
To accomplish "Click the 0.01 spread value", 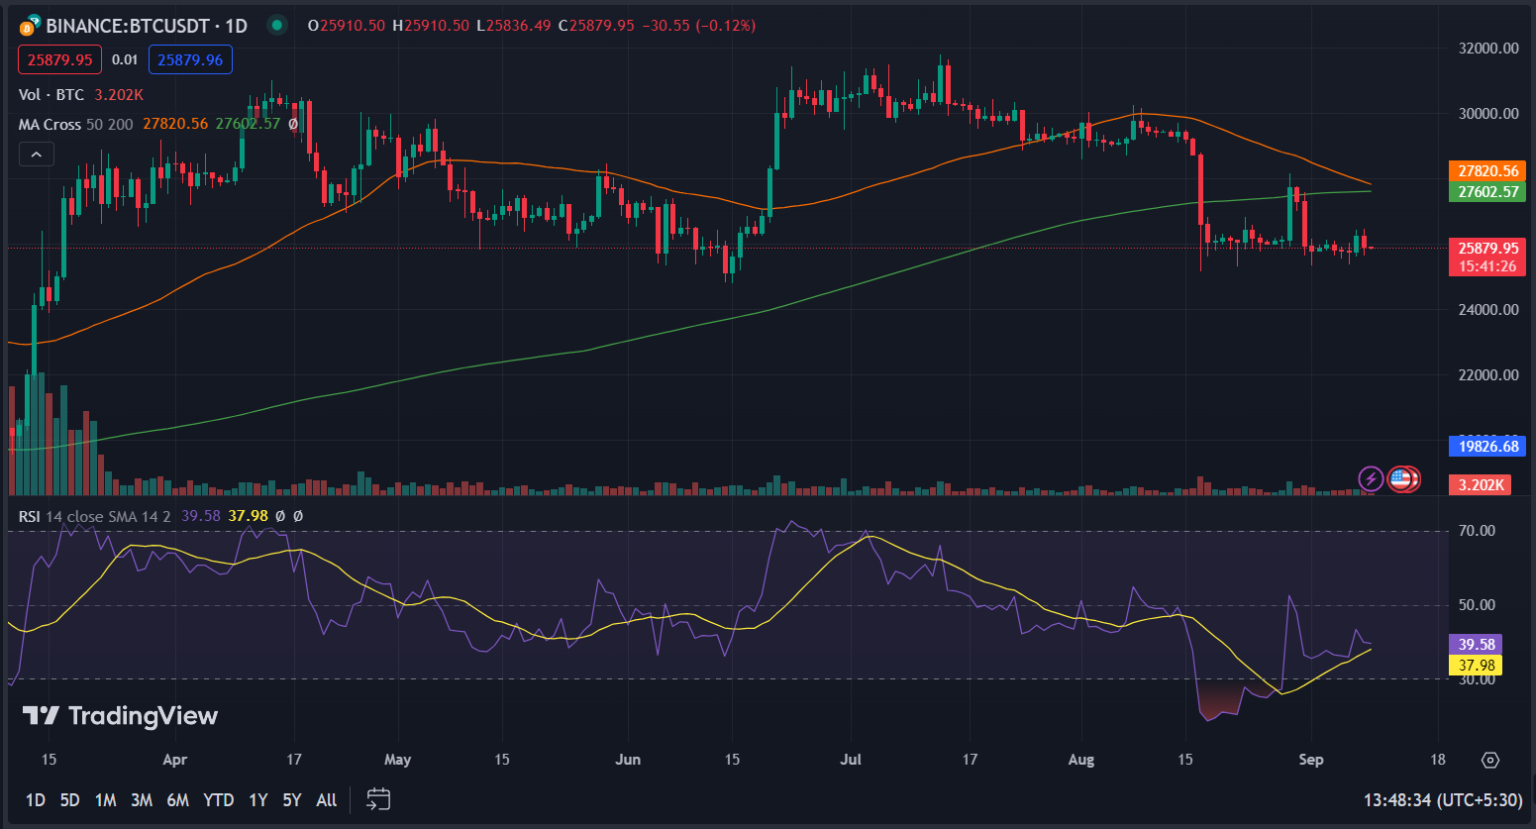I will tap(125, 60).
